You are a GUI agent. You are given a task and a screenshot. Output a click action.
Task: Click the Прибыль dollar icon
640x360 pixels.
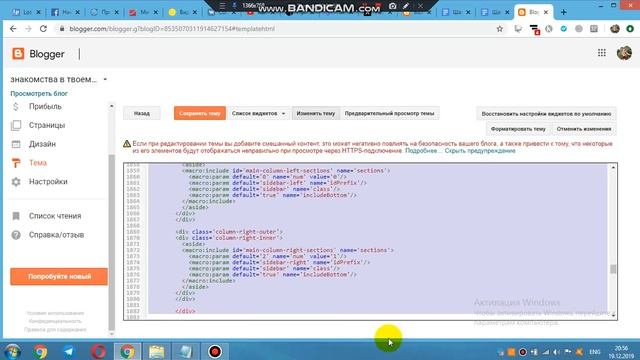click(x=16, y=107)
